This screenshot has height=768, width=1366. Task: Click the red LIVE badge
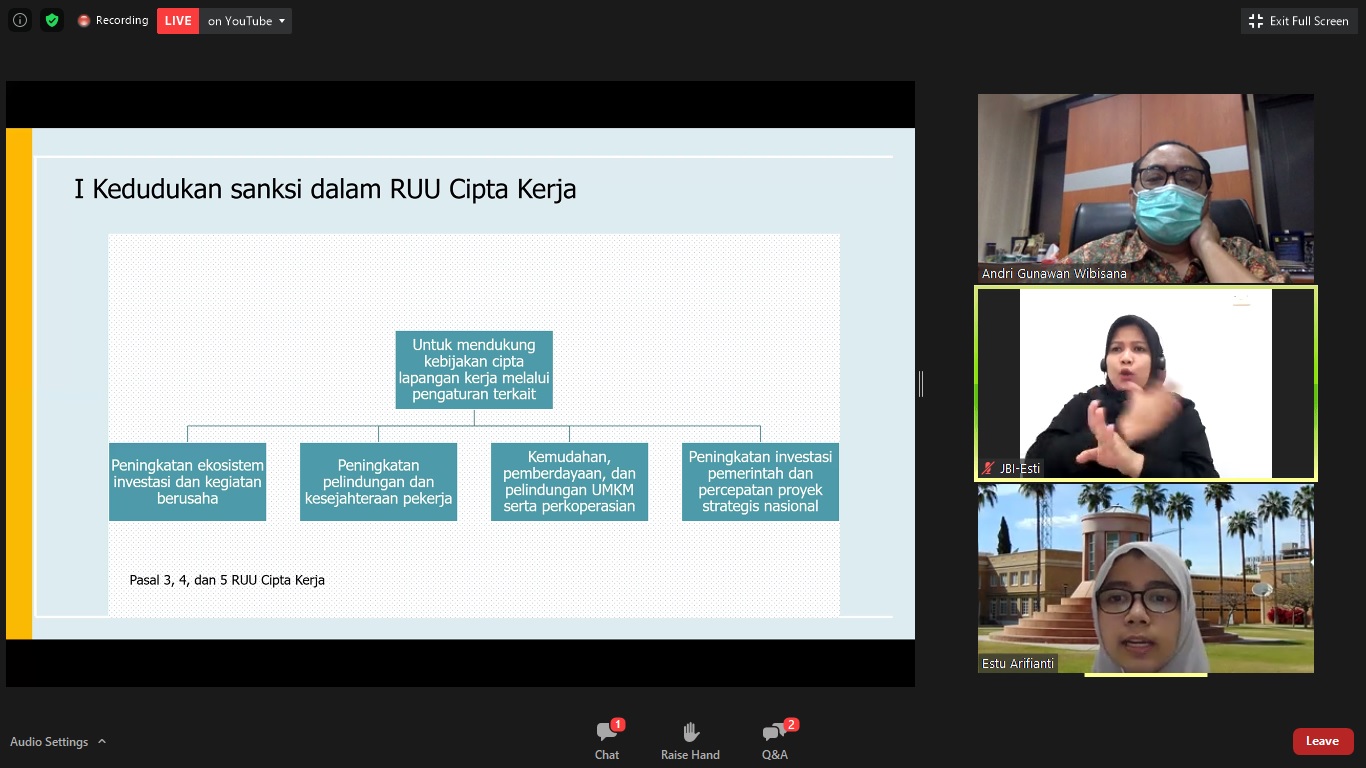coord(178,21)
